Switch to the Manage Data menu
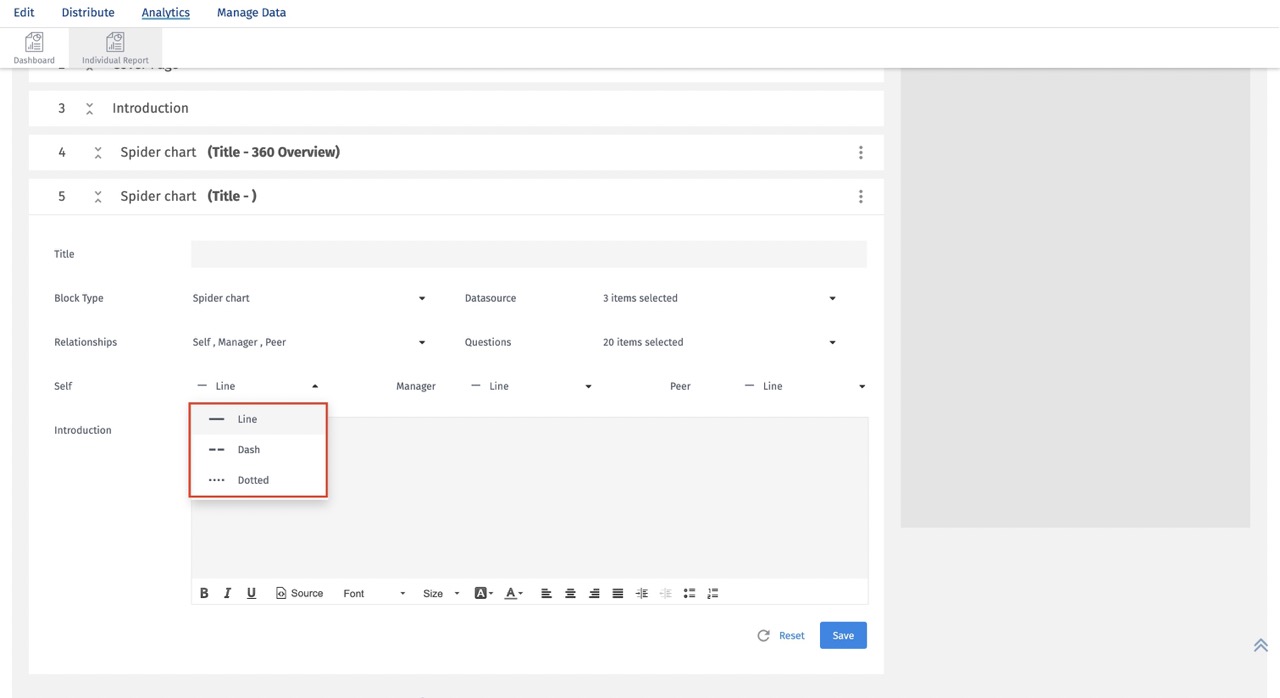The height and width of the screenshot is (698, 1280). tap(251, 12)
